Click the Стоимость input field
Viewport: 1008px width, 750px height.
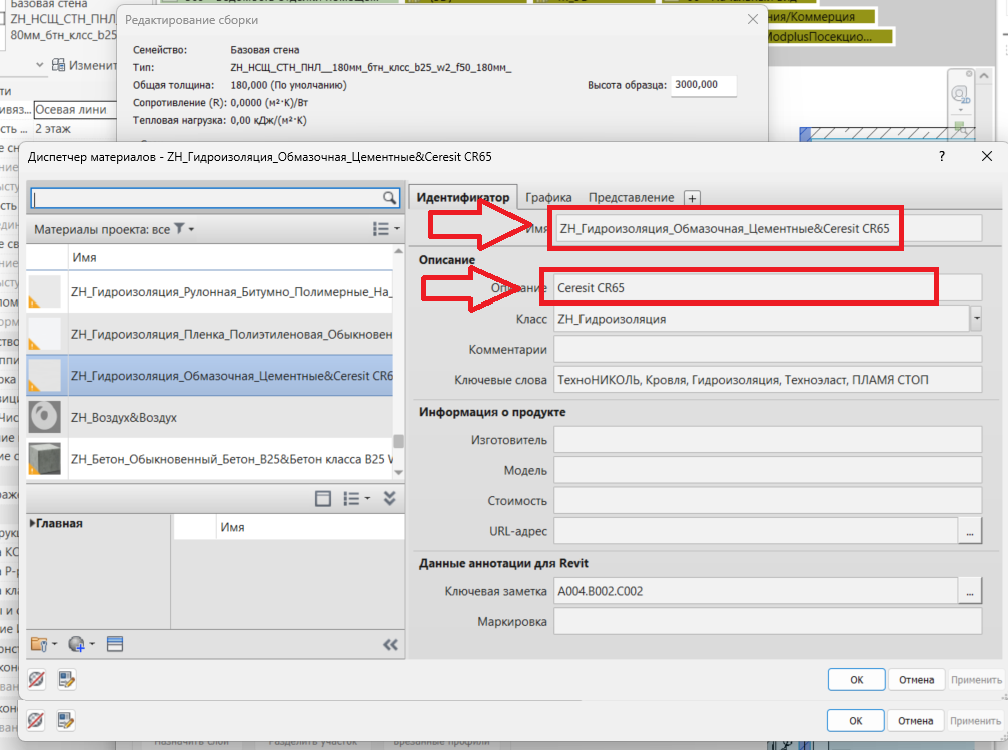[x=768, y=501]
